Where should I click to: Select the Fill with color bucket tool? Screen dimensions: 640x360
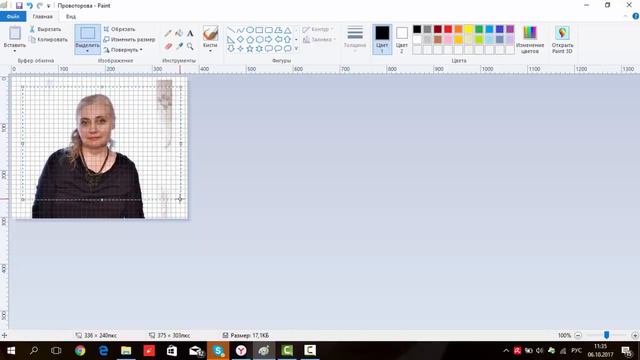click(x=179, y=33)
